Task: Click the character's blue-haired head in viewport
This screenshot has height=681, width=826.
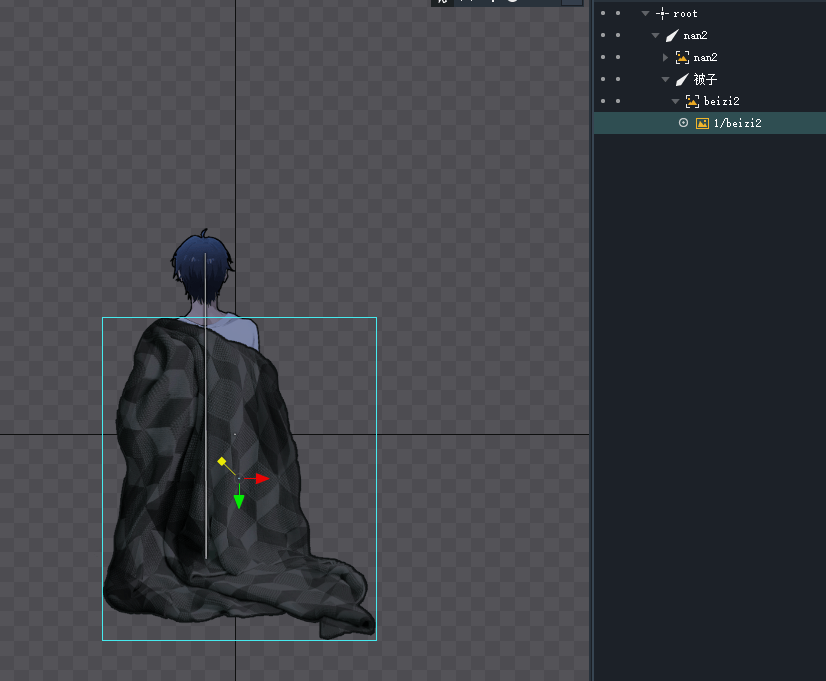Action: (x=203, y=264)
